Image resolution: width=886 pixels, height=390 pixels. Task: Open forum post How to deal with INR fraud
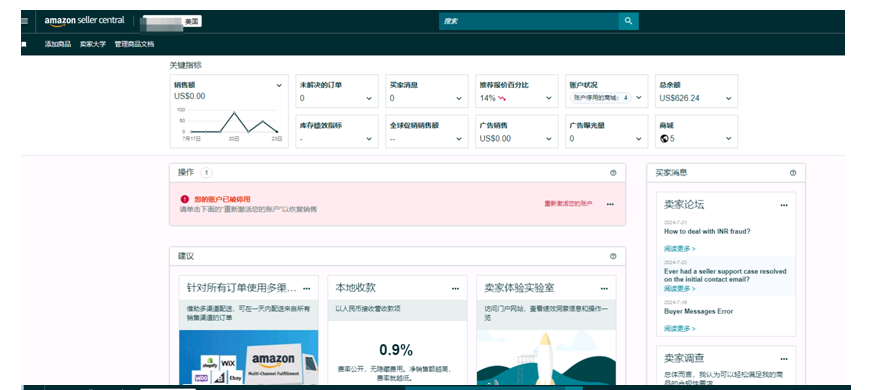707,231
